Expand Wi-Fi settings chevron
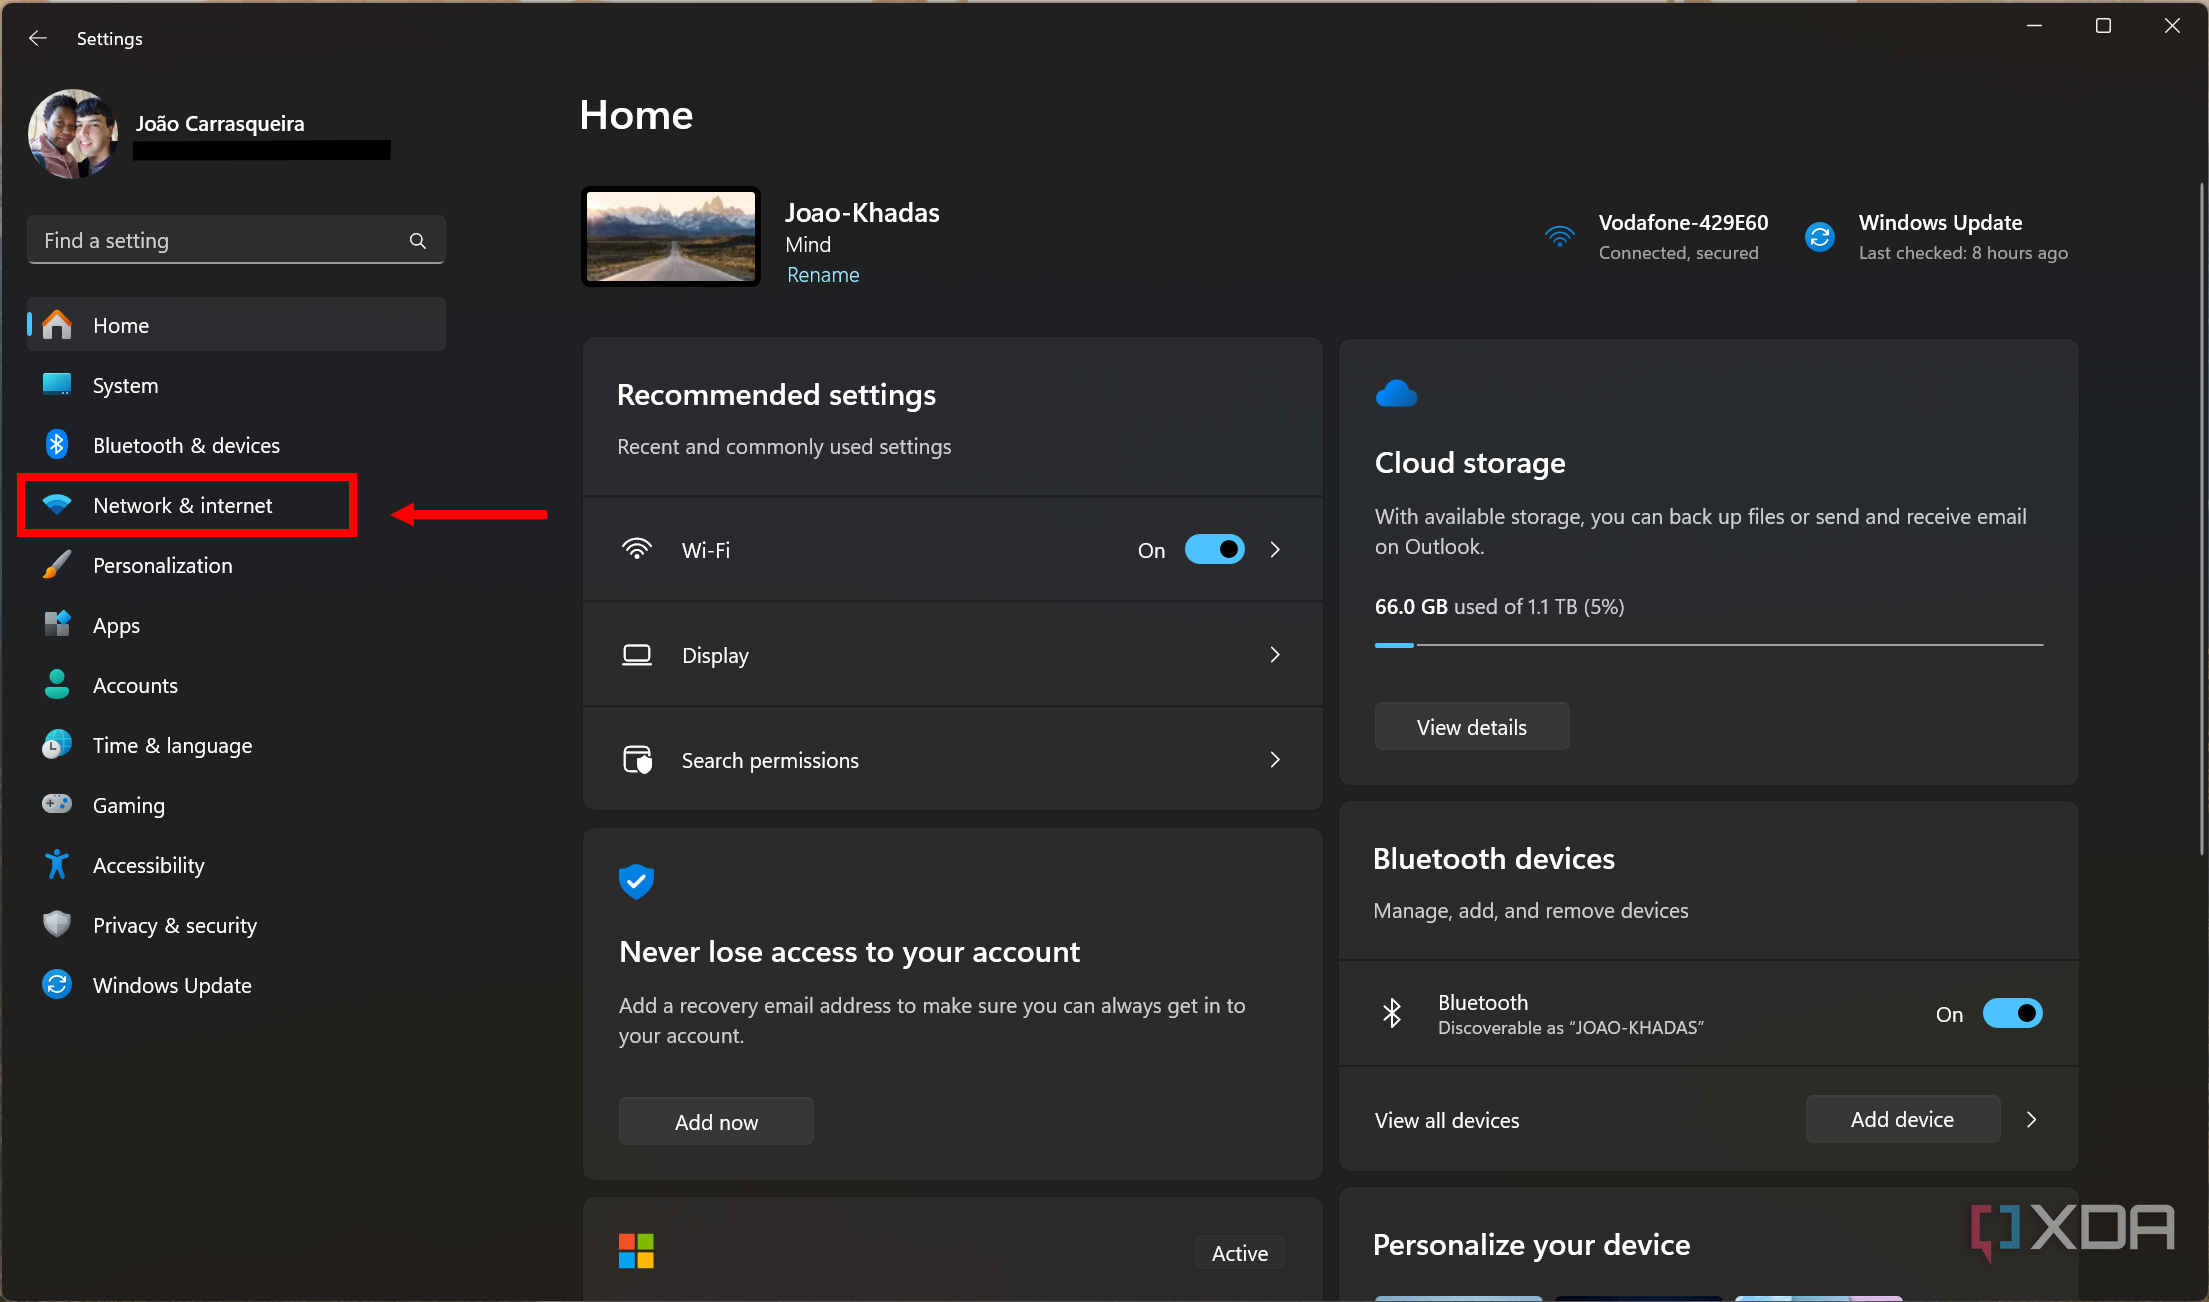The width and height of the screenshot is (2209, 1302). 1275,550
